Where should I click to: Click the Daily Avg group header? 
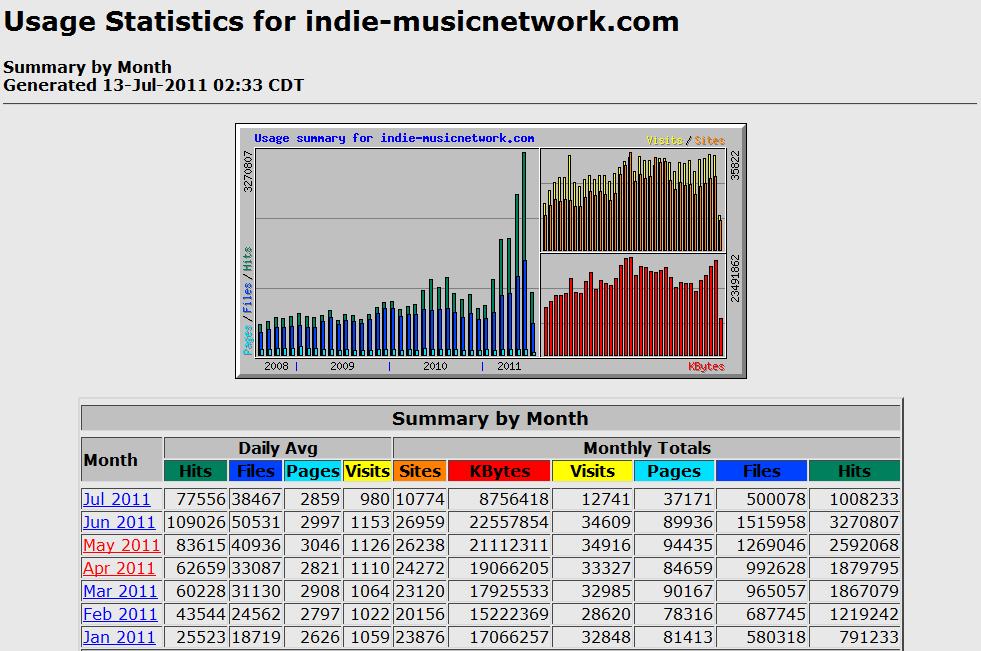[278, 448]
